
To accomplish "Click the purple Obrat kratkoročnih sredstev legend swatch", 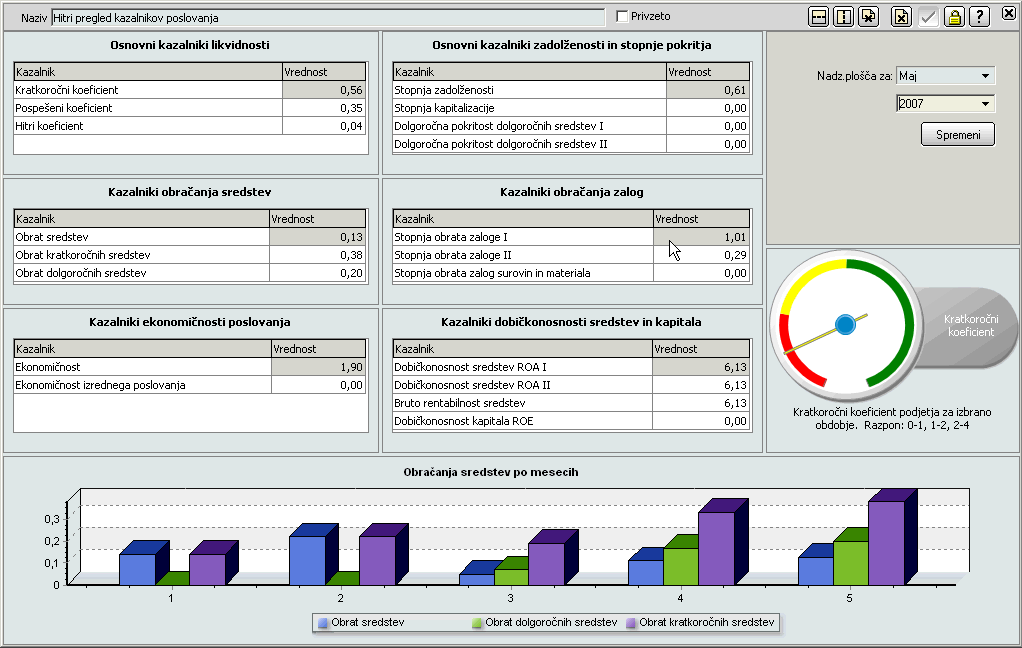I will pos(631,623).
